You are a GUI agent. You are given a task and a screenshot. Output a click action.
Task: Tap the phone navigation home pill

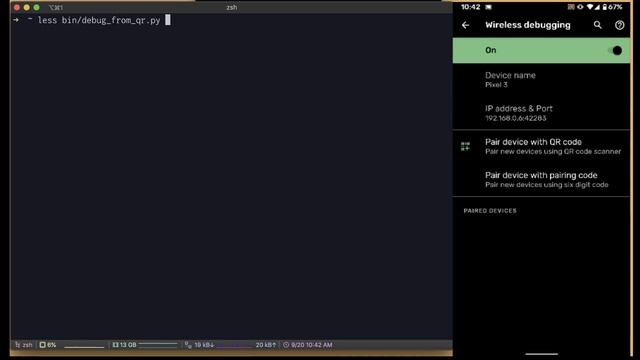pyautogui.click(x=541, y=354)
